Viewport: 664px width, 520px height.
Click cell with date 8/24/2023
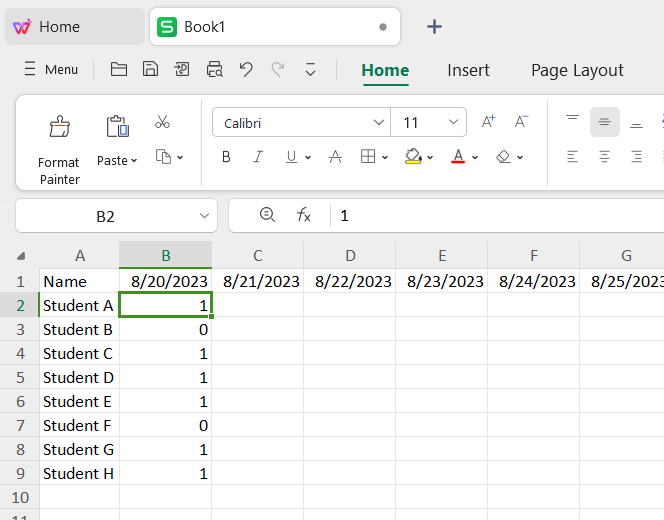point(534,281)
